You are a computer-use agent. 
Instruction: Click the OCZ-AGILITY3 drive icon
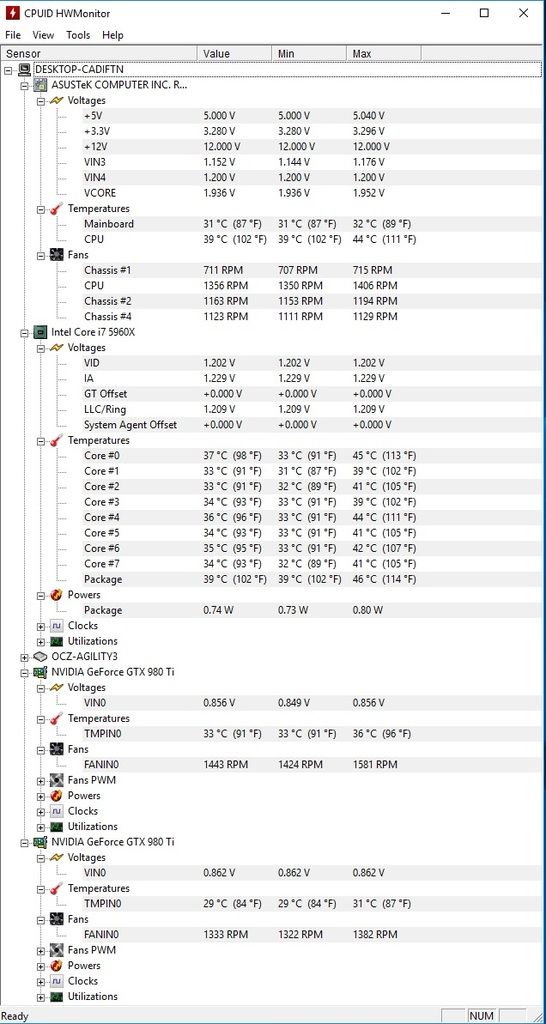point(40,656)
